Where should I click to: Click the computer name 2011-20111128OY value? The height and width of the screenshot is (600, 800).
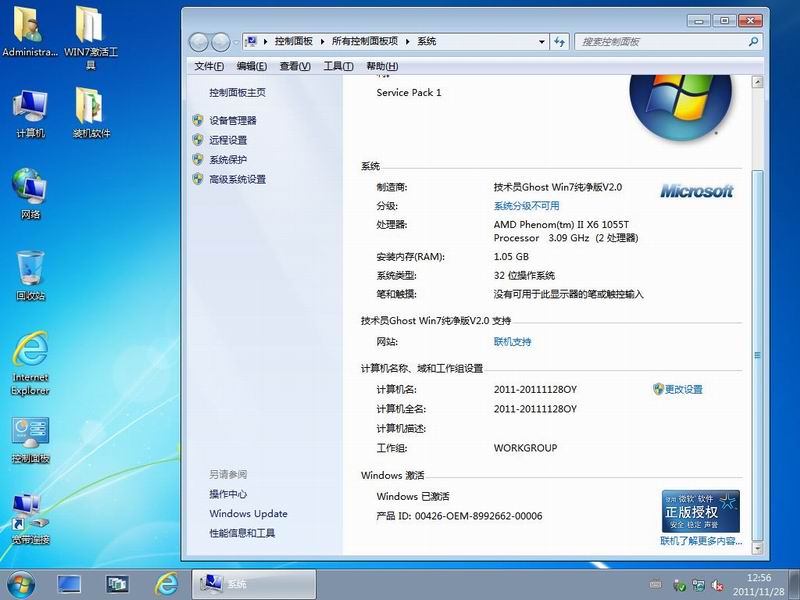click(x=535, y=389)
